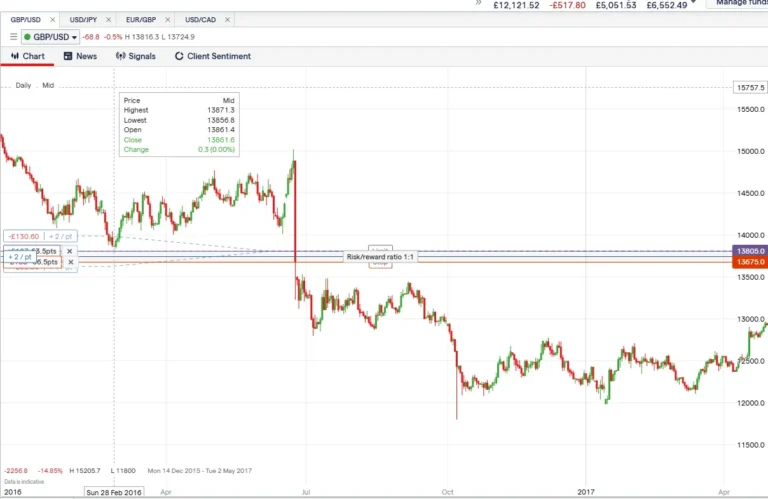768x499 pixels.
Task: Click the L 13724.9 daily low value
Action: pos(178,37)
